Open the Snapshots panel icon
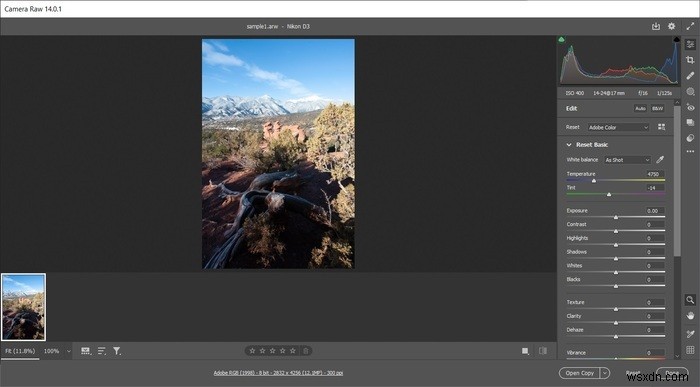Image resolution: width=700 pixels, height=387 pixels. click(x=690, y=122)
